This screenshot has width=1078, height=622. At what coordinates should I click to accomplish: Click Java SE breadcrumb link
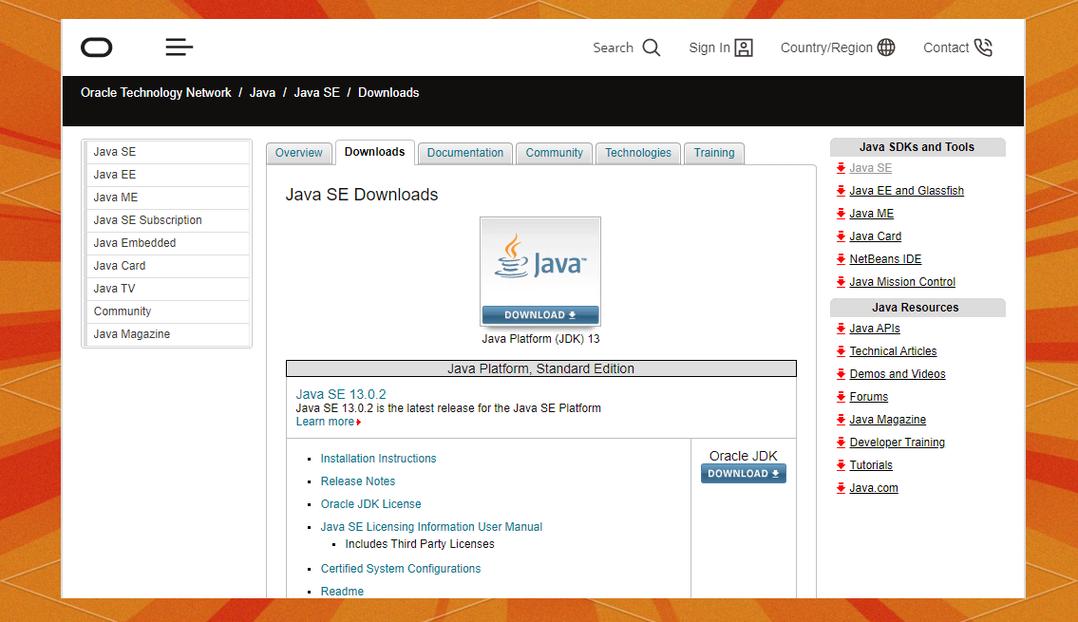pyautogui.click(x=316, y=92)
